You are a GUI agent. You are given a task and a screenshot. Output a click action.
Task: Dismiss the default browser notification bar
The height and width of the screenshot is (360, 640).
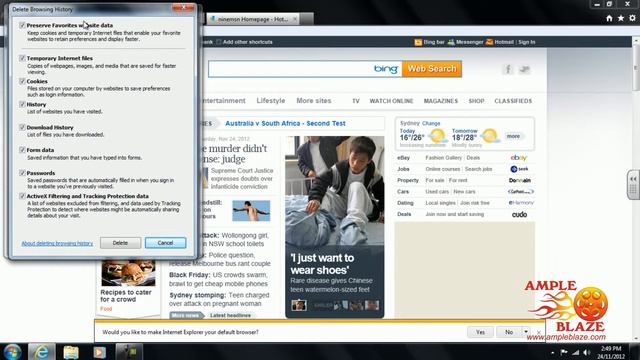(x=539, y=332)
